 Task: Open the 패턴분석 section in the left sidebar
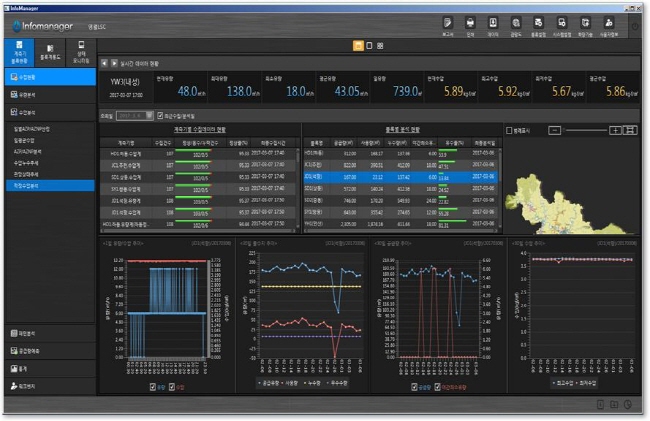click(50, 333)
